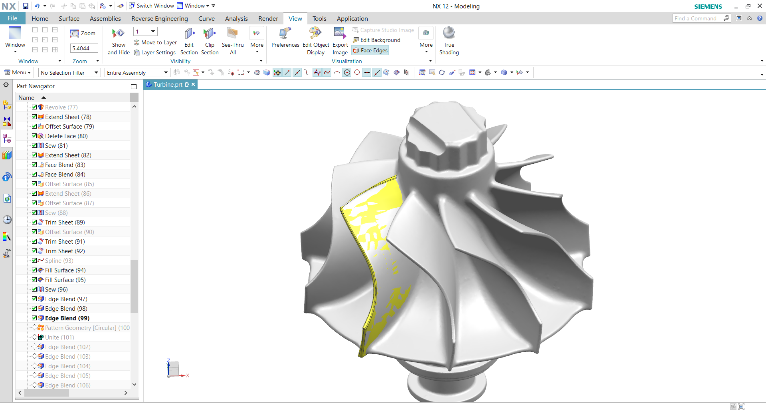Switch to the Reverse Engineering tab

tap(159, 19)
